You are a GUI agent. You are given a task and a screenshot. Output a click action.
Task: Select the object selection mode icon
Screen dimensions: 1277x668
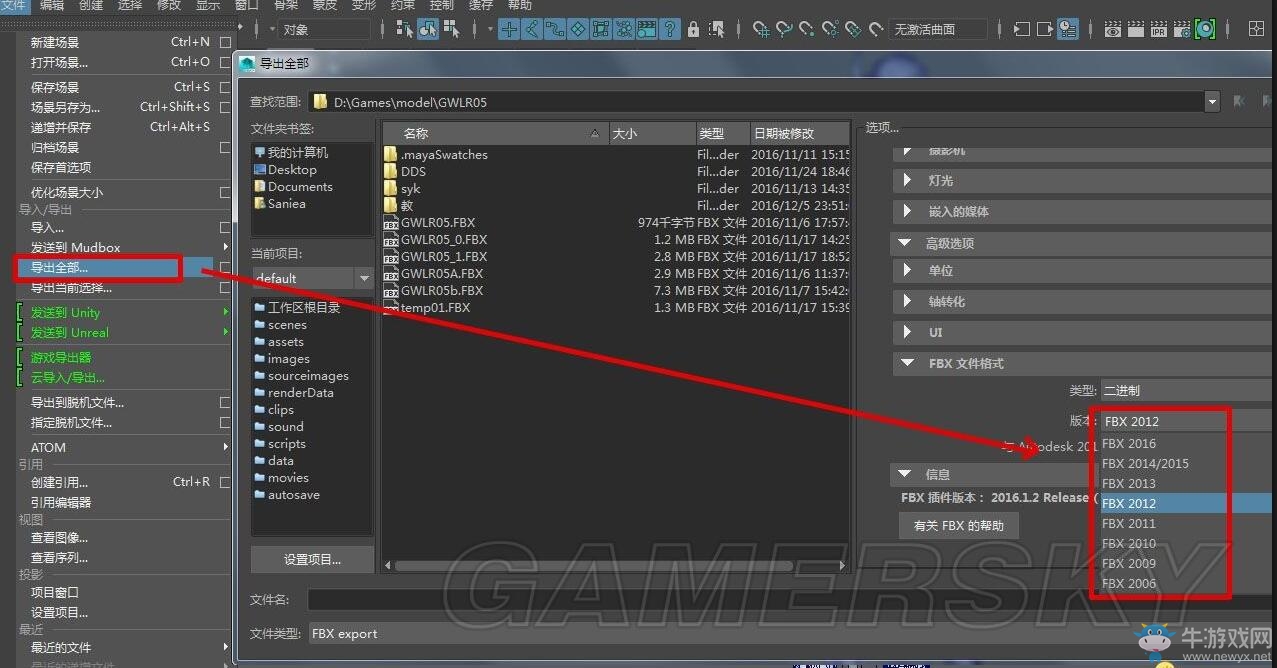tap(428, 29)
